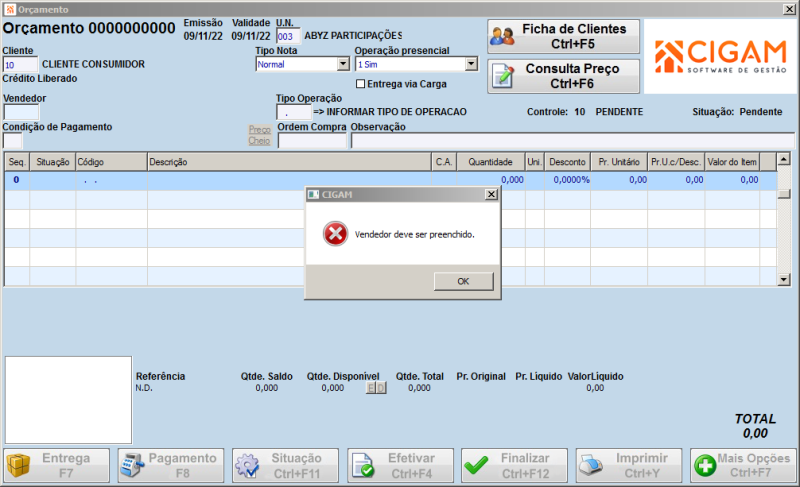Screen dimensions: 800x487
Task: Click the Tipo Operação input field
Action: pos(294,112)
